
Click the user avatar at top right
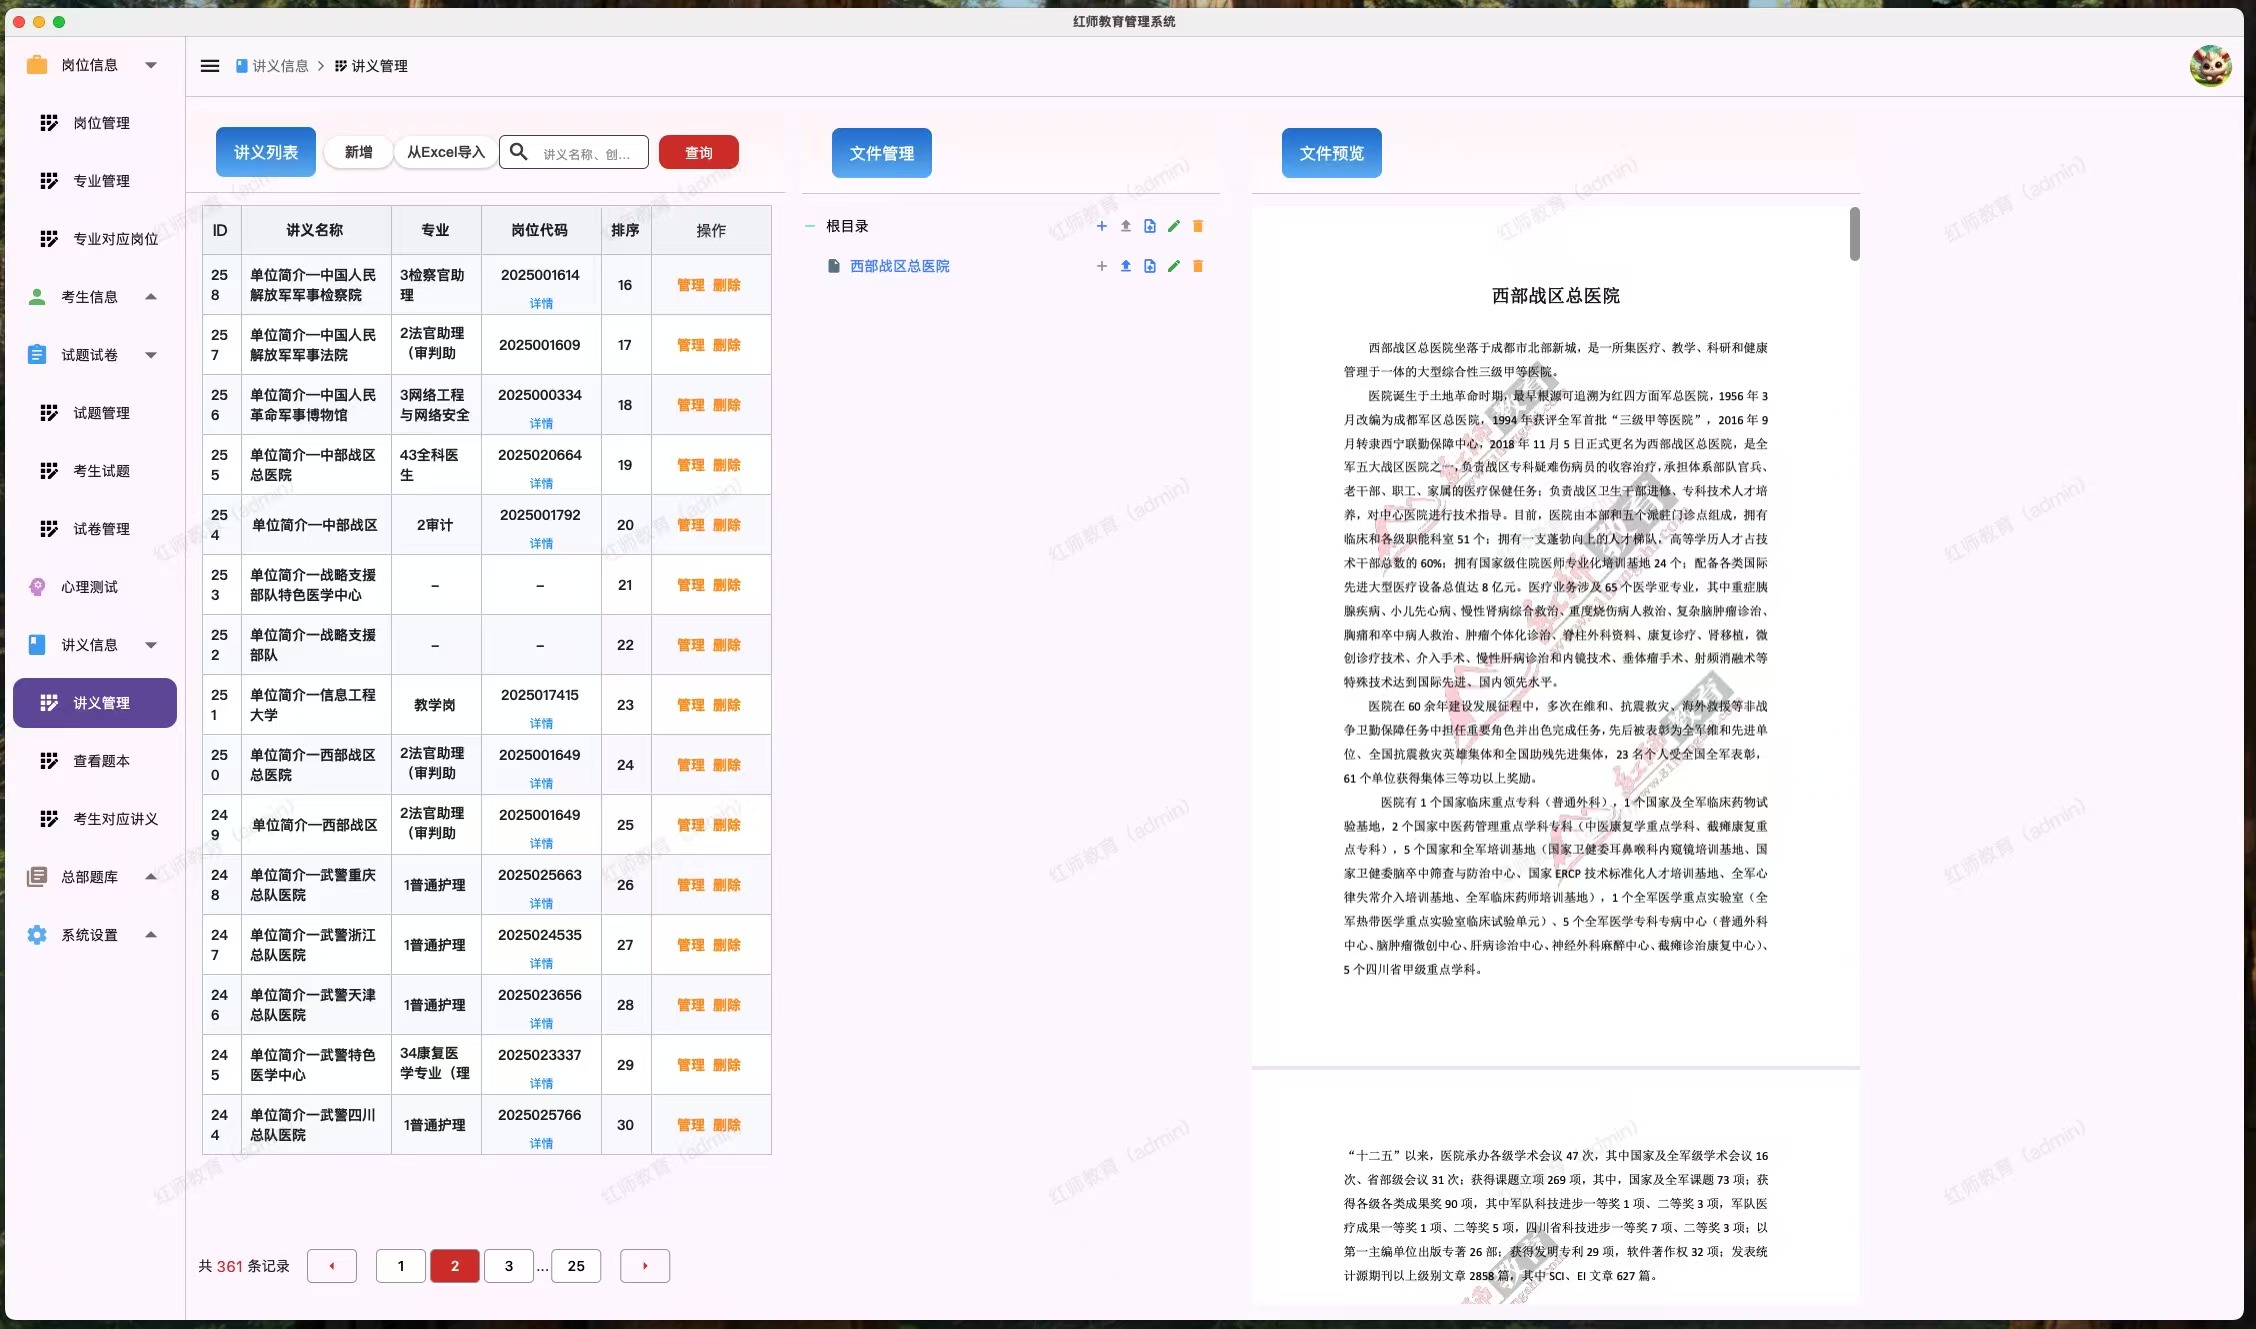pos(2210,66)
